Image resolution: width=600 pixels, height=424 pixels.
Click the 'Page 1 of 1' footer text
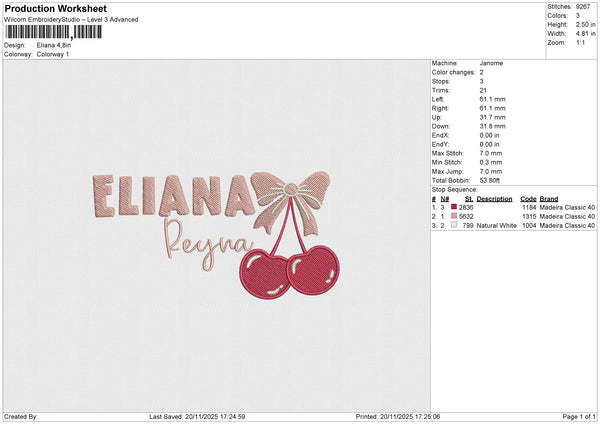(x=579, y=417)
